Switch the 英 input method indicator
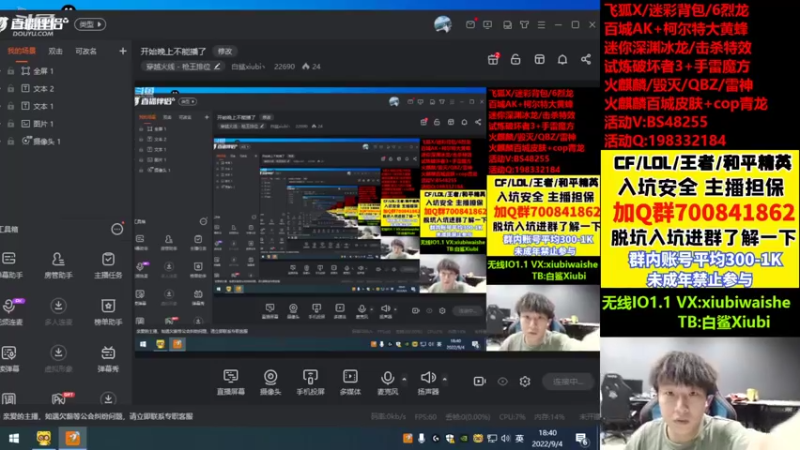This screenshot has width=800, height=450. [x=519, y=438]
